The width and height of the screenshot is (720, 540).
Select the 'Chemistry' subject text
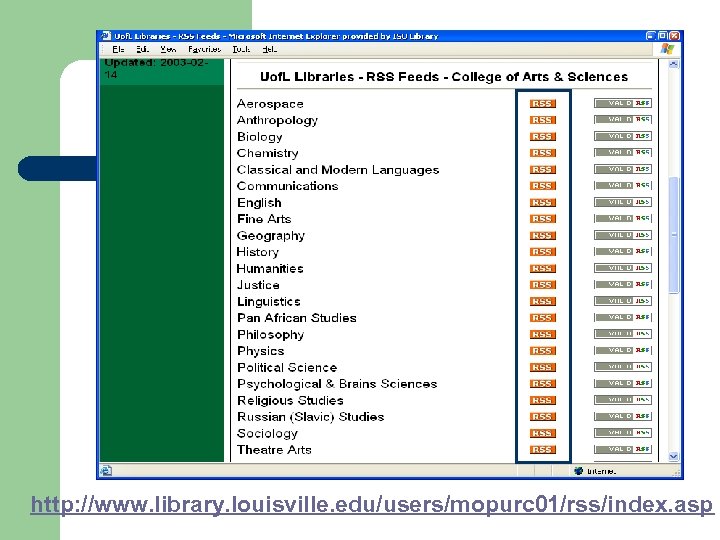pos(268,153)
